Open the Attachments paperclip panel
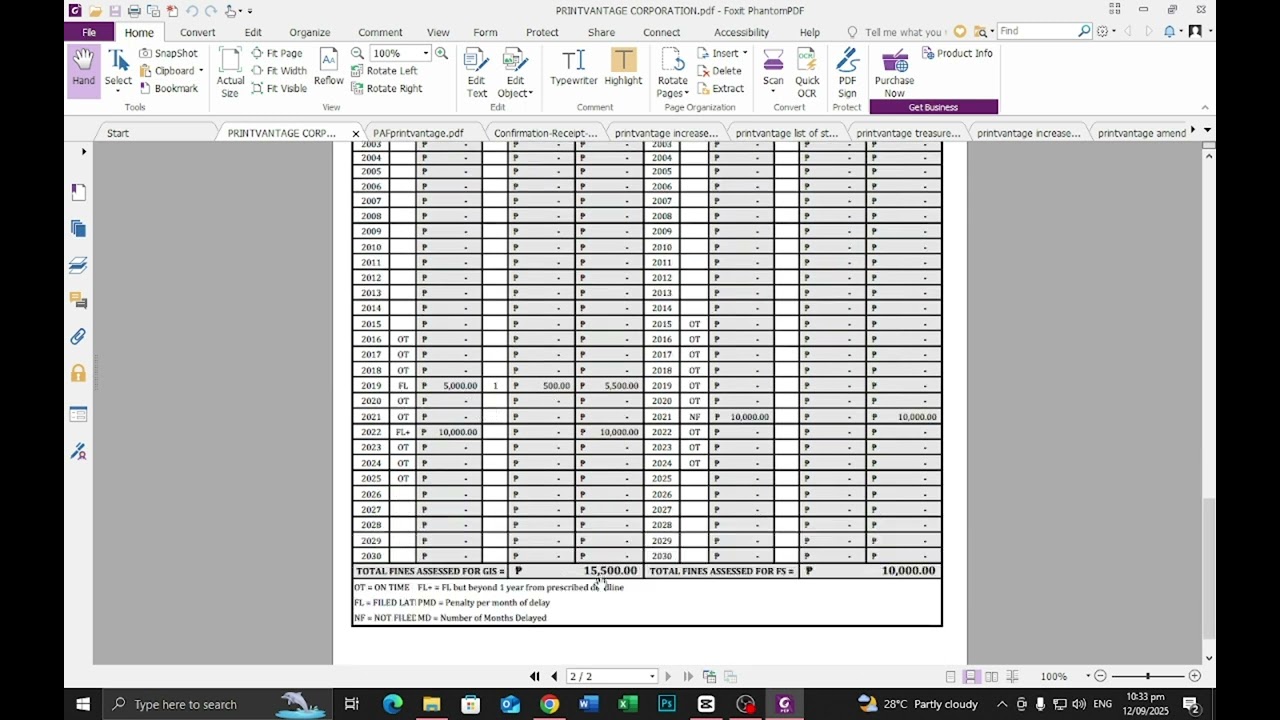The image size is (1280, 720). (78, 337)
